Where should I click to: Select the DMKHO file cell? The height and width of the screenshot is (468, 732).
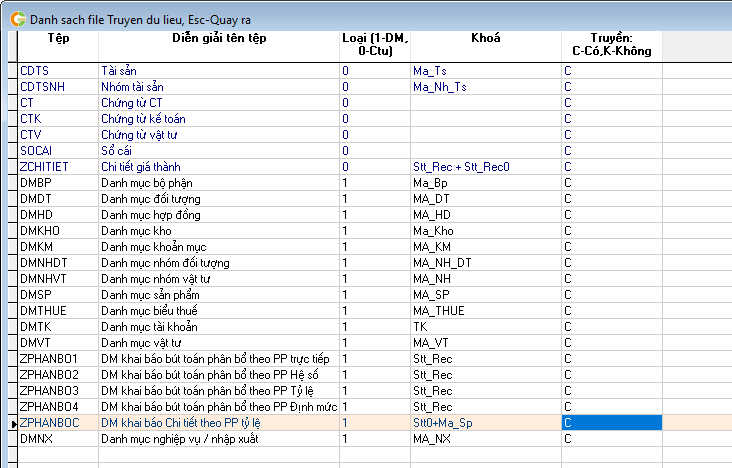(x=58, y=231)
